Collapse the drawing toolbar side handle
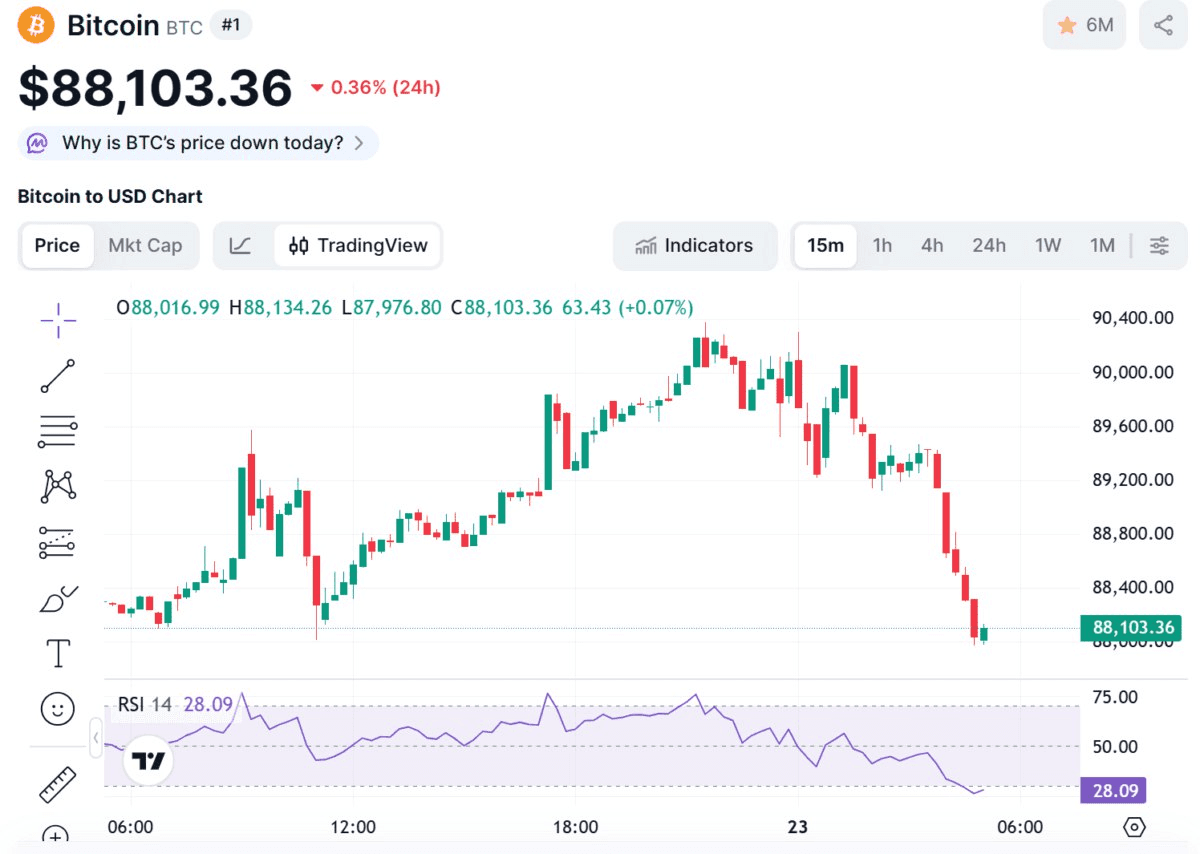The height and width of the screenshot is (854, 1200). point(96,739)
